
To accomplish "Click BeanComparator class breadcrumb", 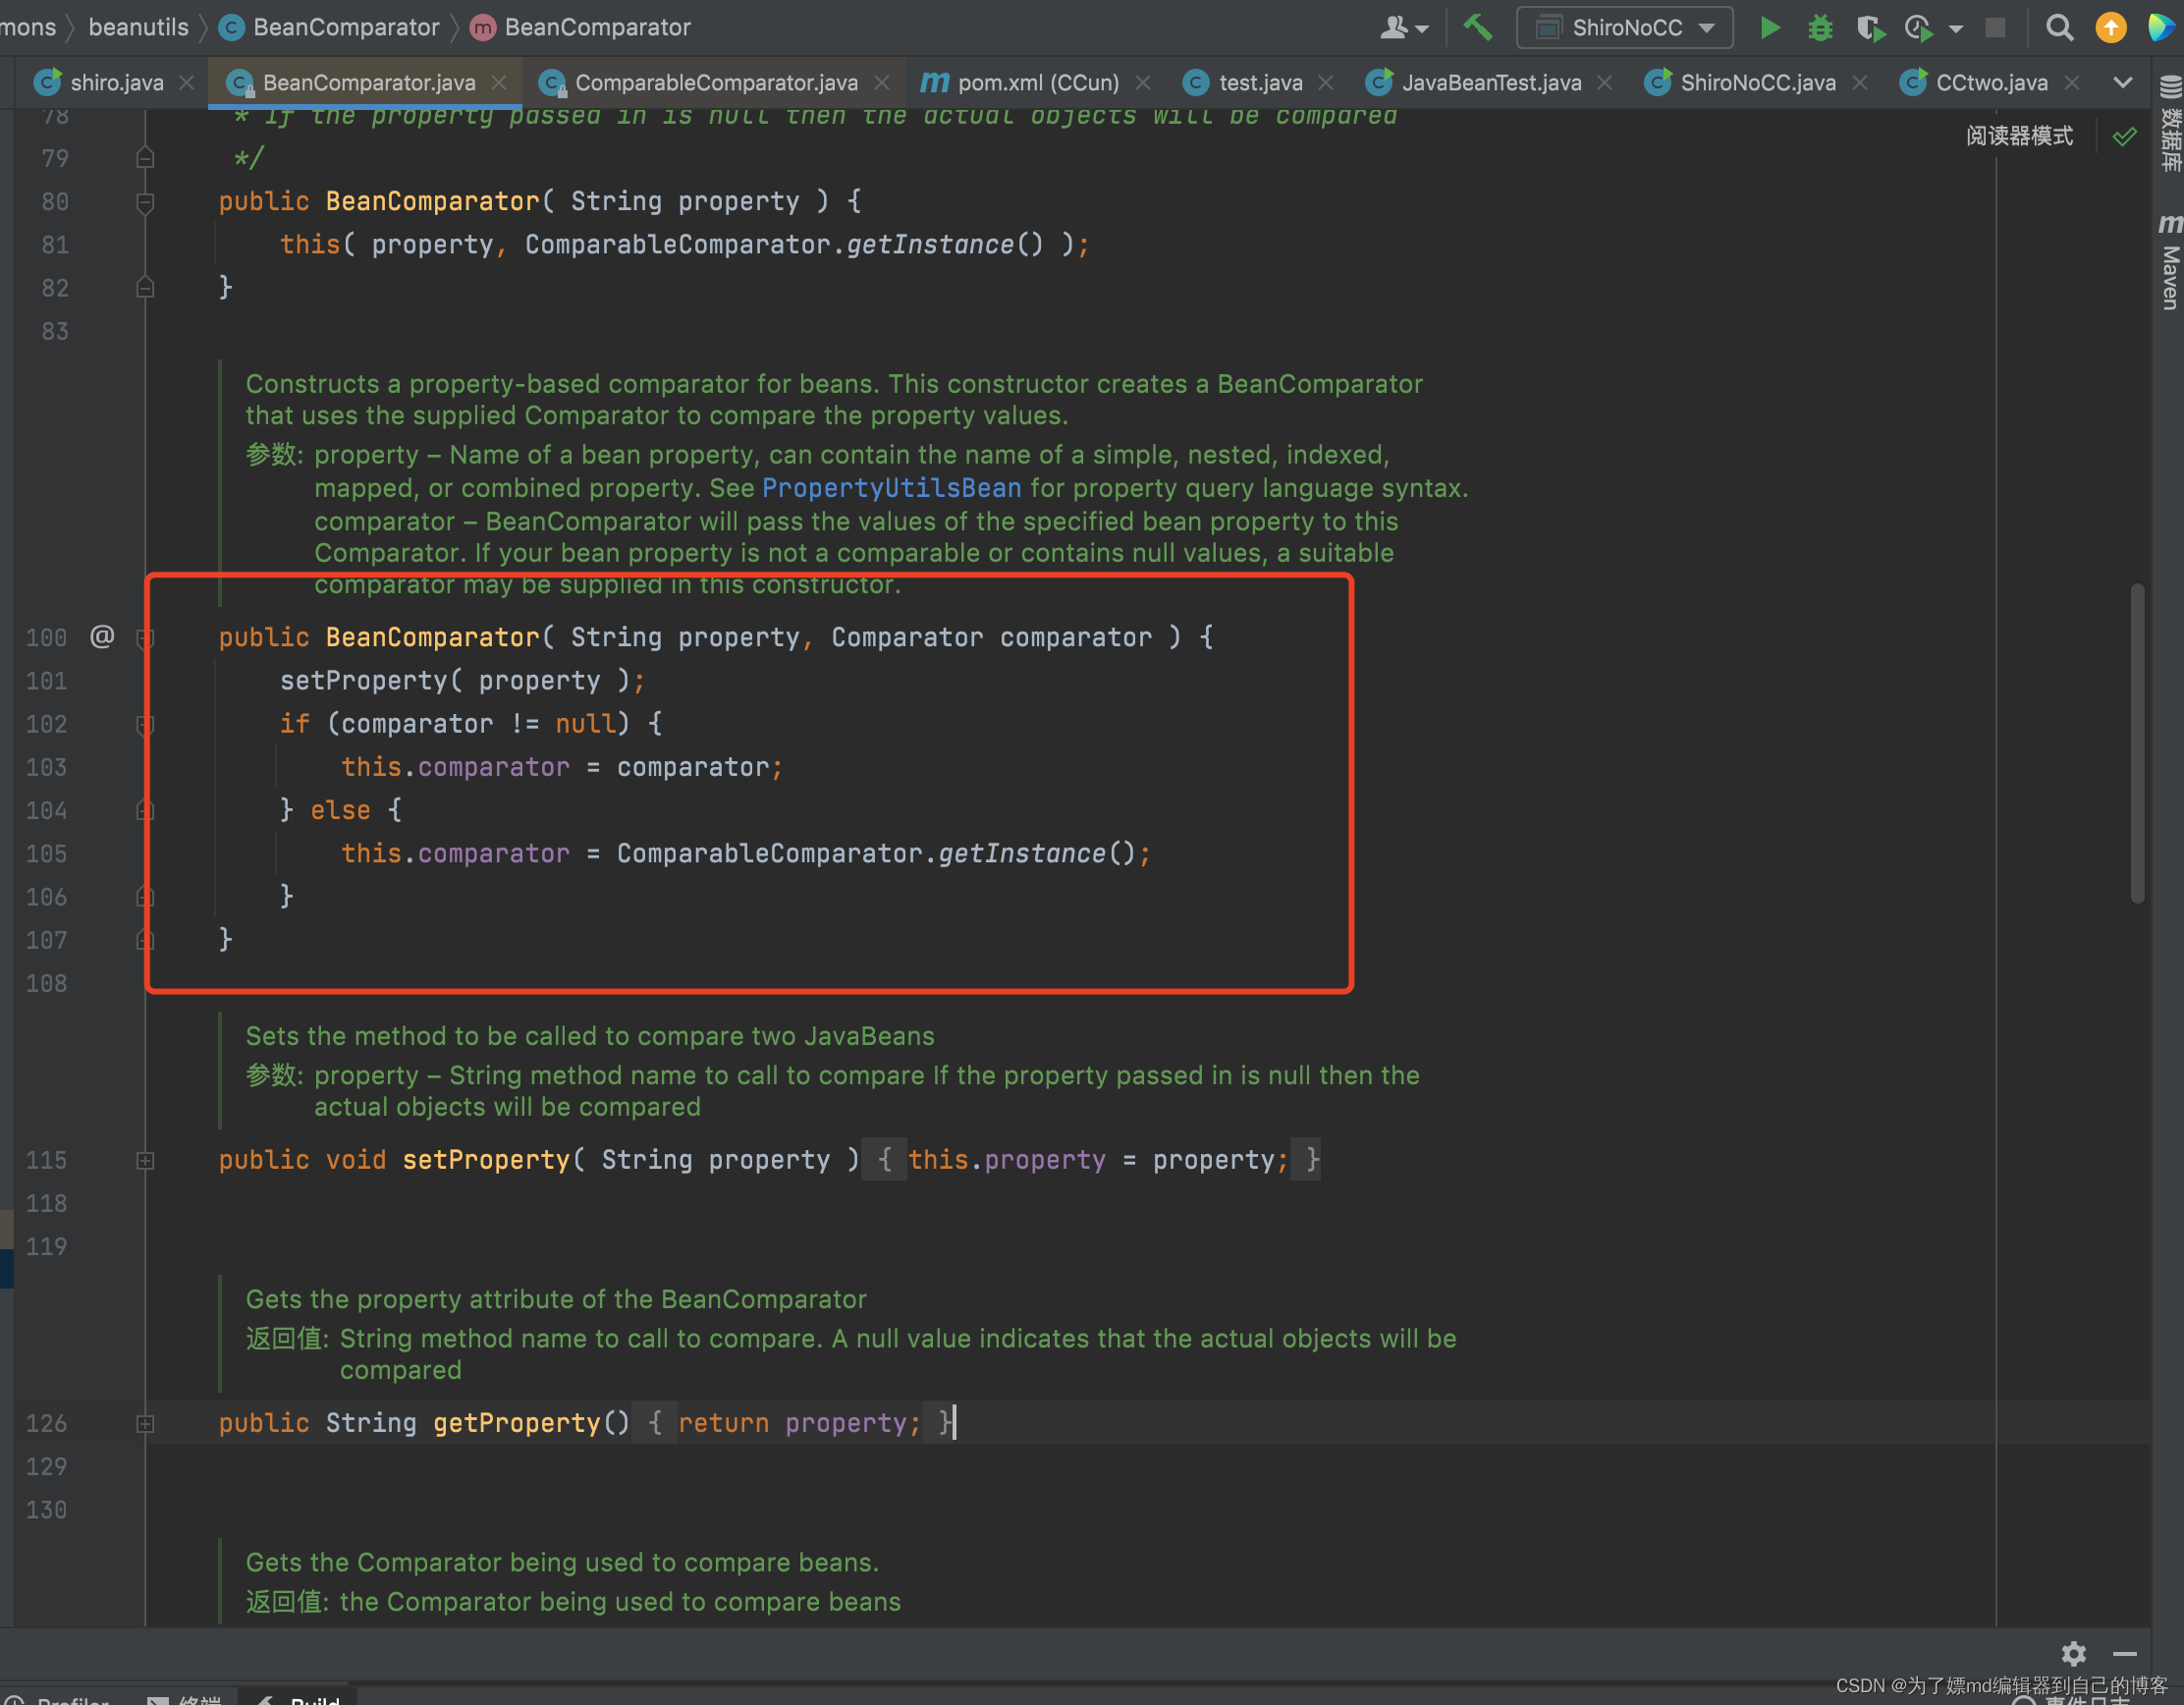I will pyautogui.click(x=330, y=27).
